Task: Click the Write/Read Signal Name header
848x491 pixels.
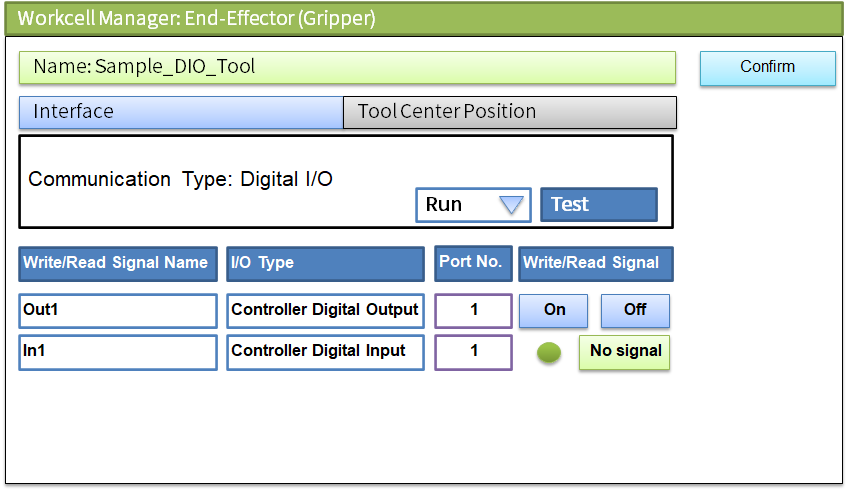Action: pos(117,263)
